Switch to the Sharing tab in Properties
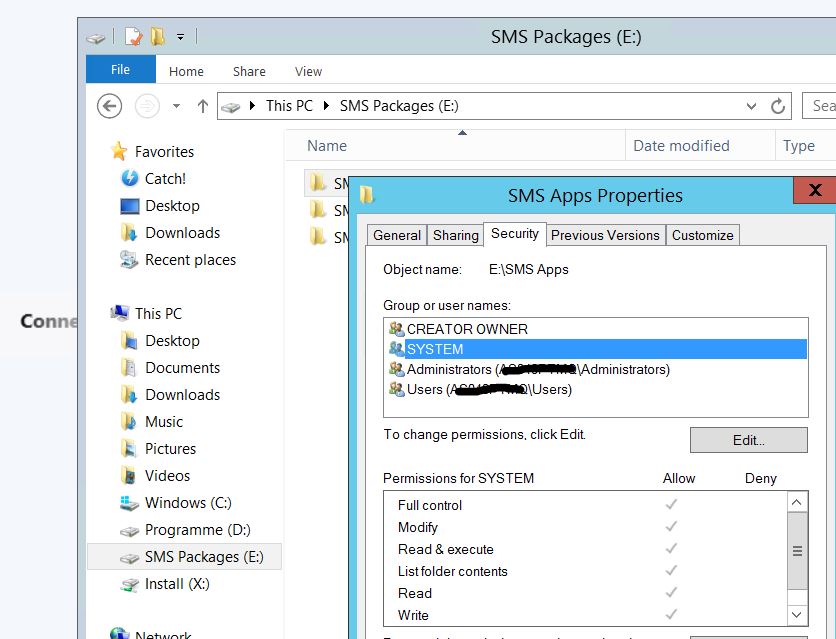This screenshot has width=836, height=639. click(x=456, y=235)
